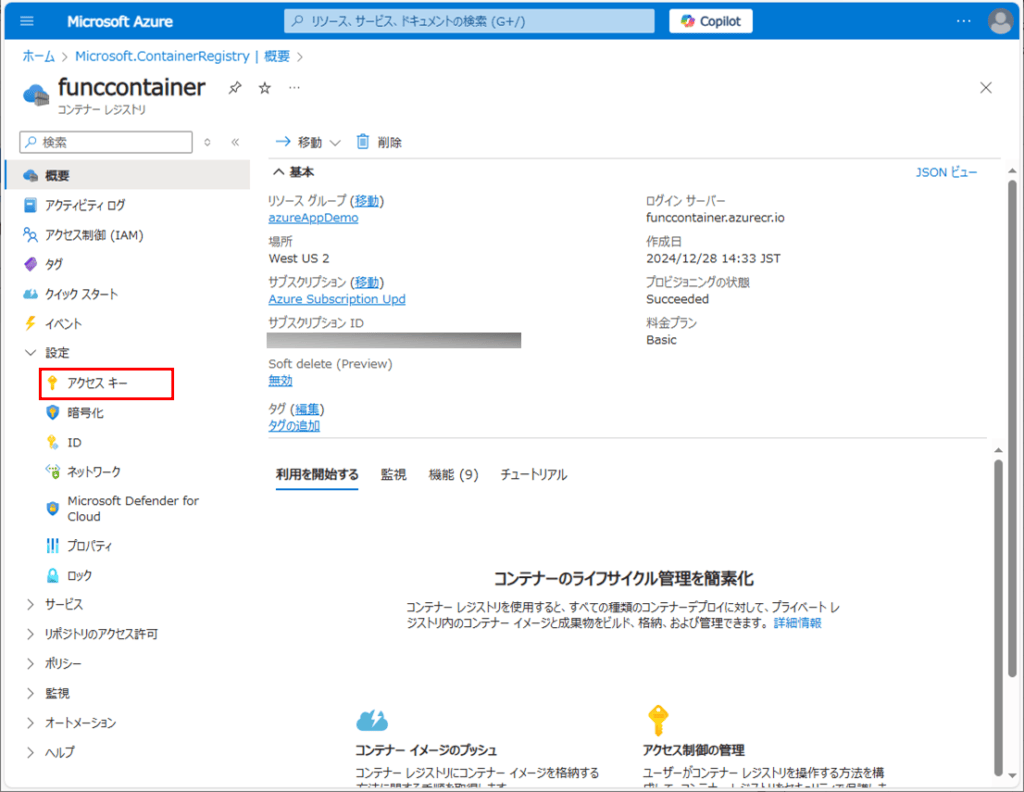Open Copilot from the top bar
Image resolution: width=1024 pixels, height=792 pixels.
(710, 20)
